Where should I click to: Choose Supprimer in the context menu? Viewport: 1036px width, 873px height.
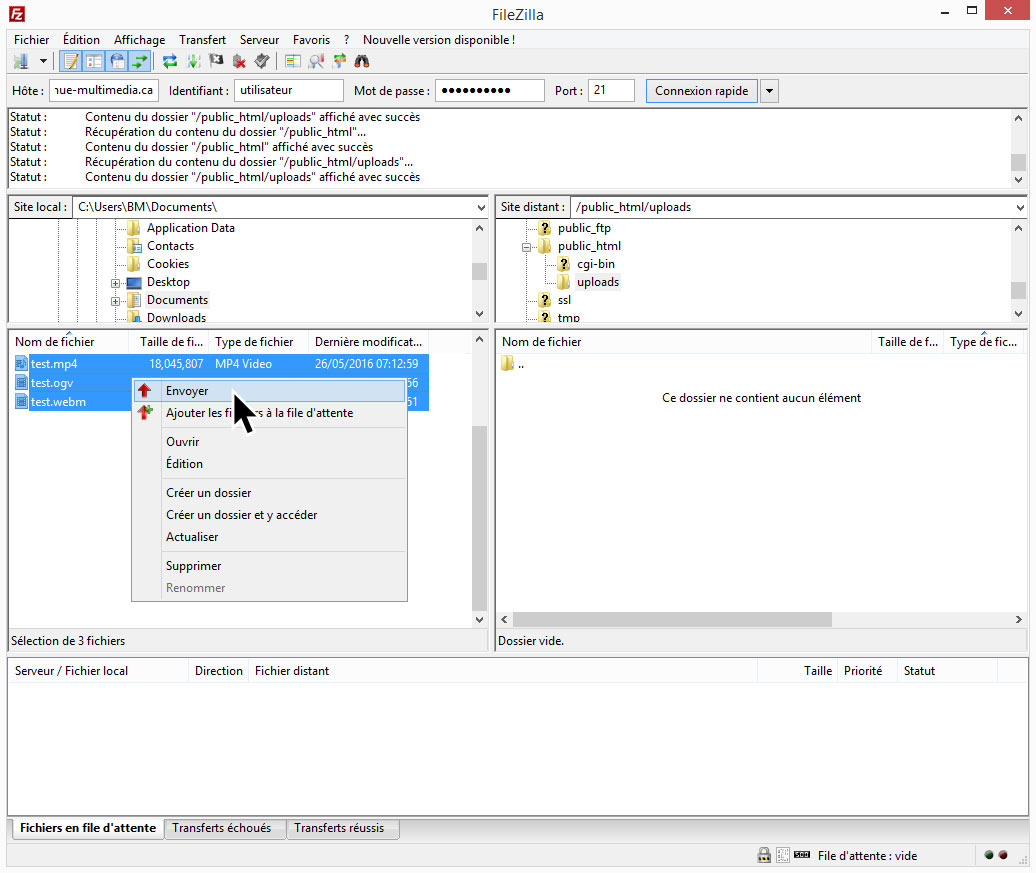pos(193,566)
